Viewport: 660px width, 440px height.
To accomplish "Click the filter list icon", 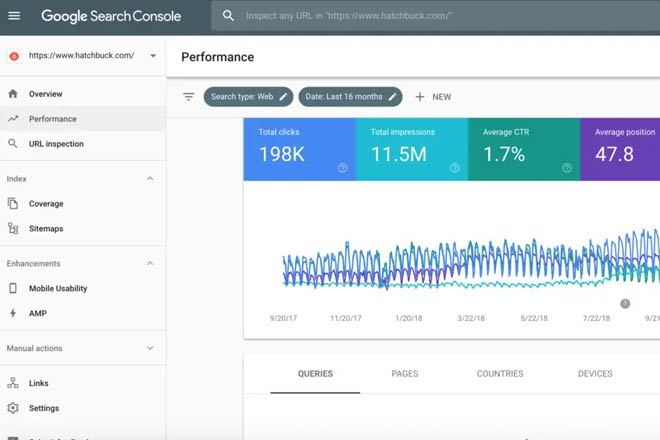I will tap(189, 97).
